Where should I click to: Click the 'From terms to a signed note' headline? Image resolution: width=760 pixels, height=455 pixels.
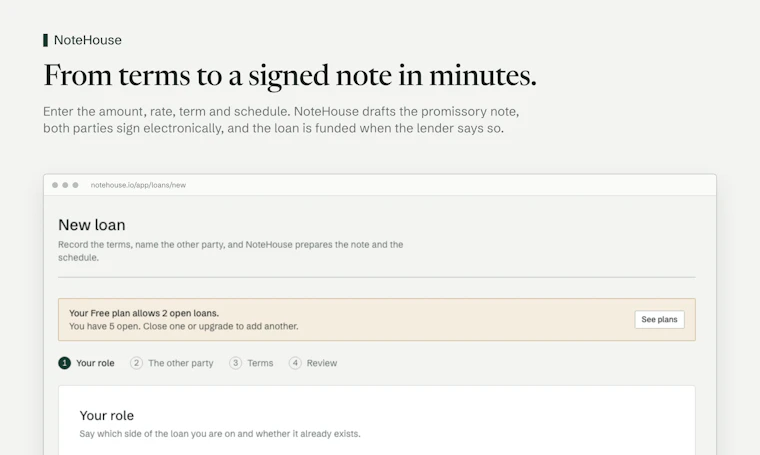[x=290, y=76]
